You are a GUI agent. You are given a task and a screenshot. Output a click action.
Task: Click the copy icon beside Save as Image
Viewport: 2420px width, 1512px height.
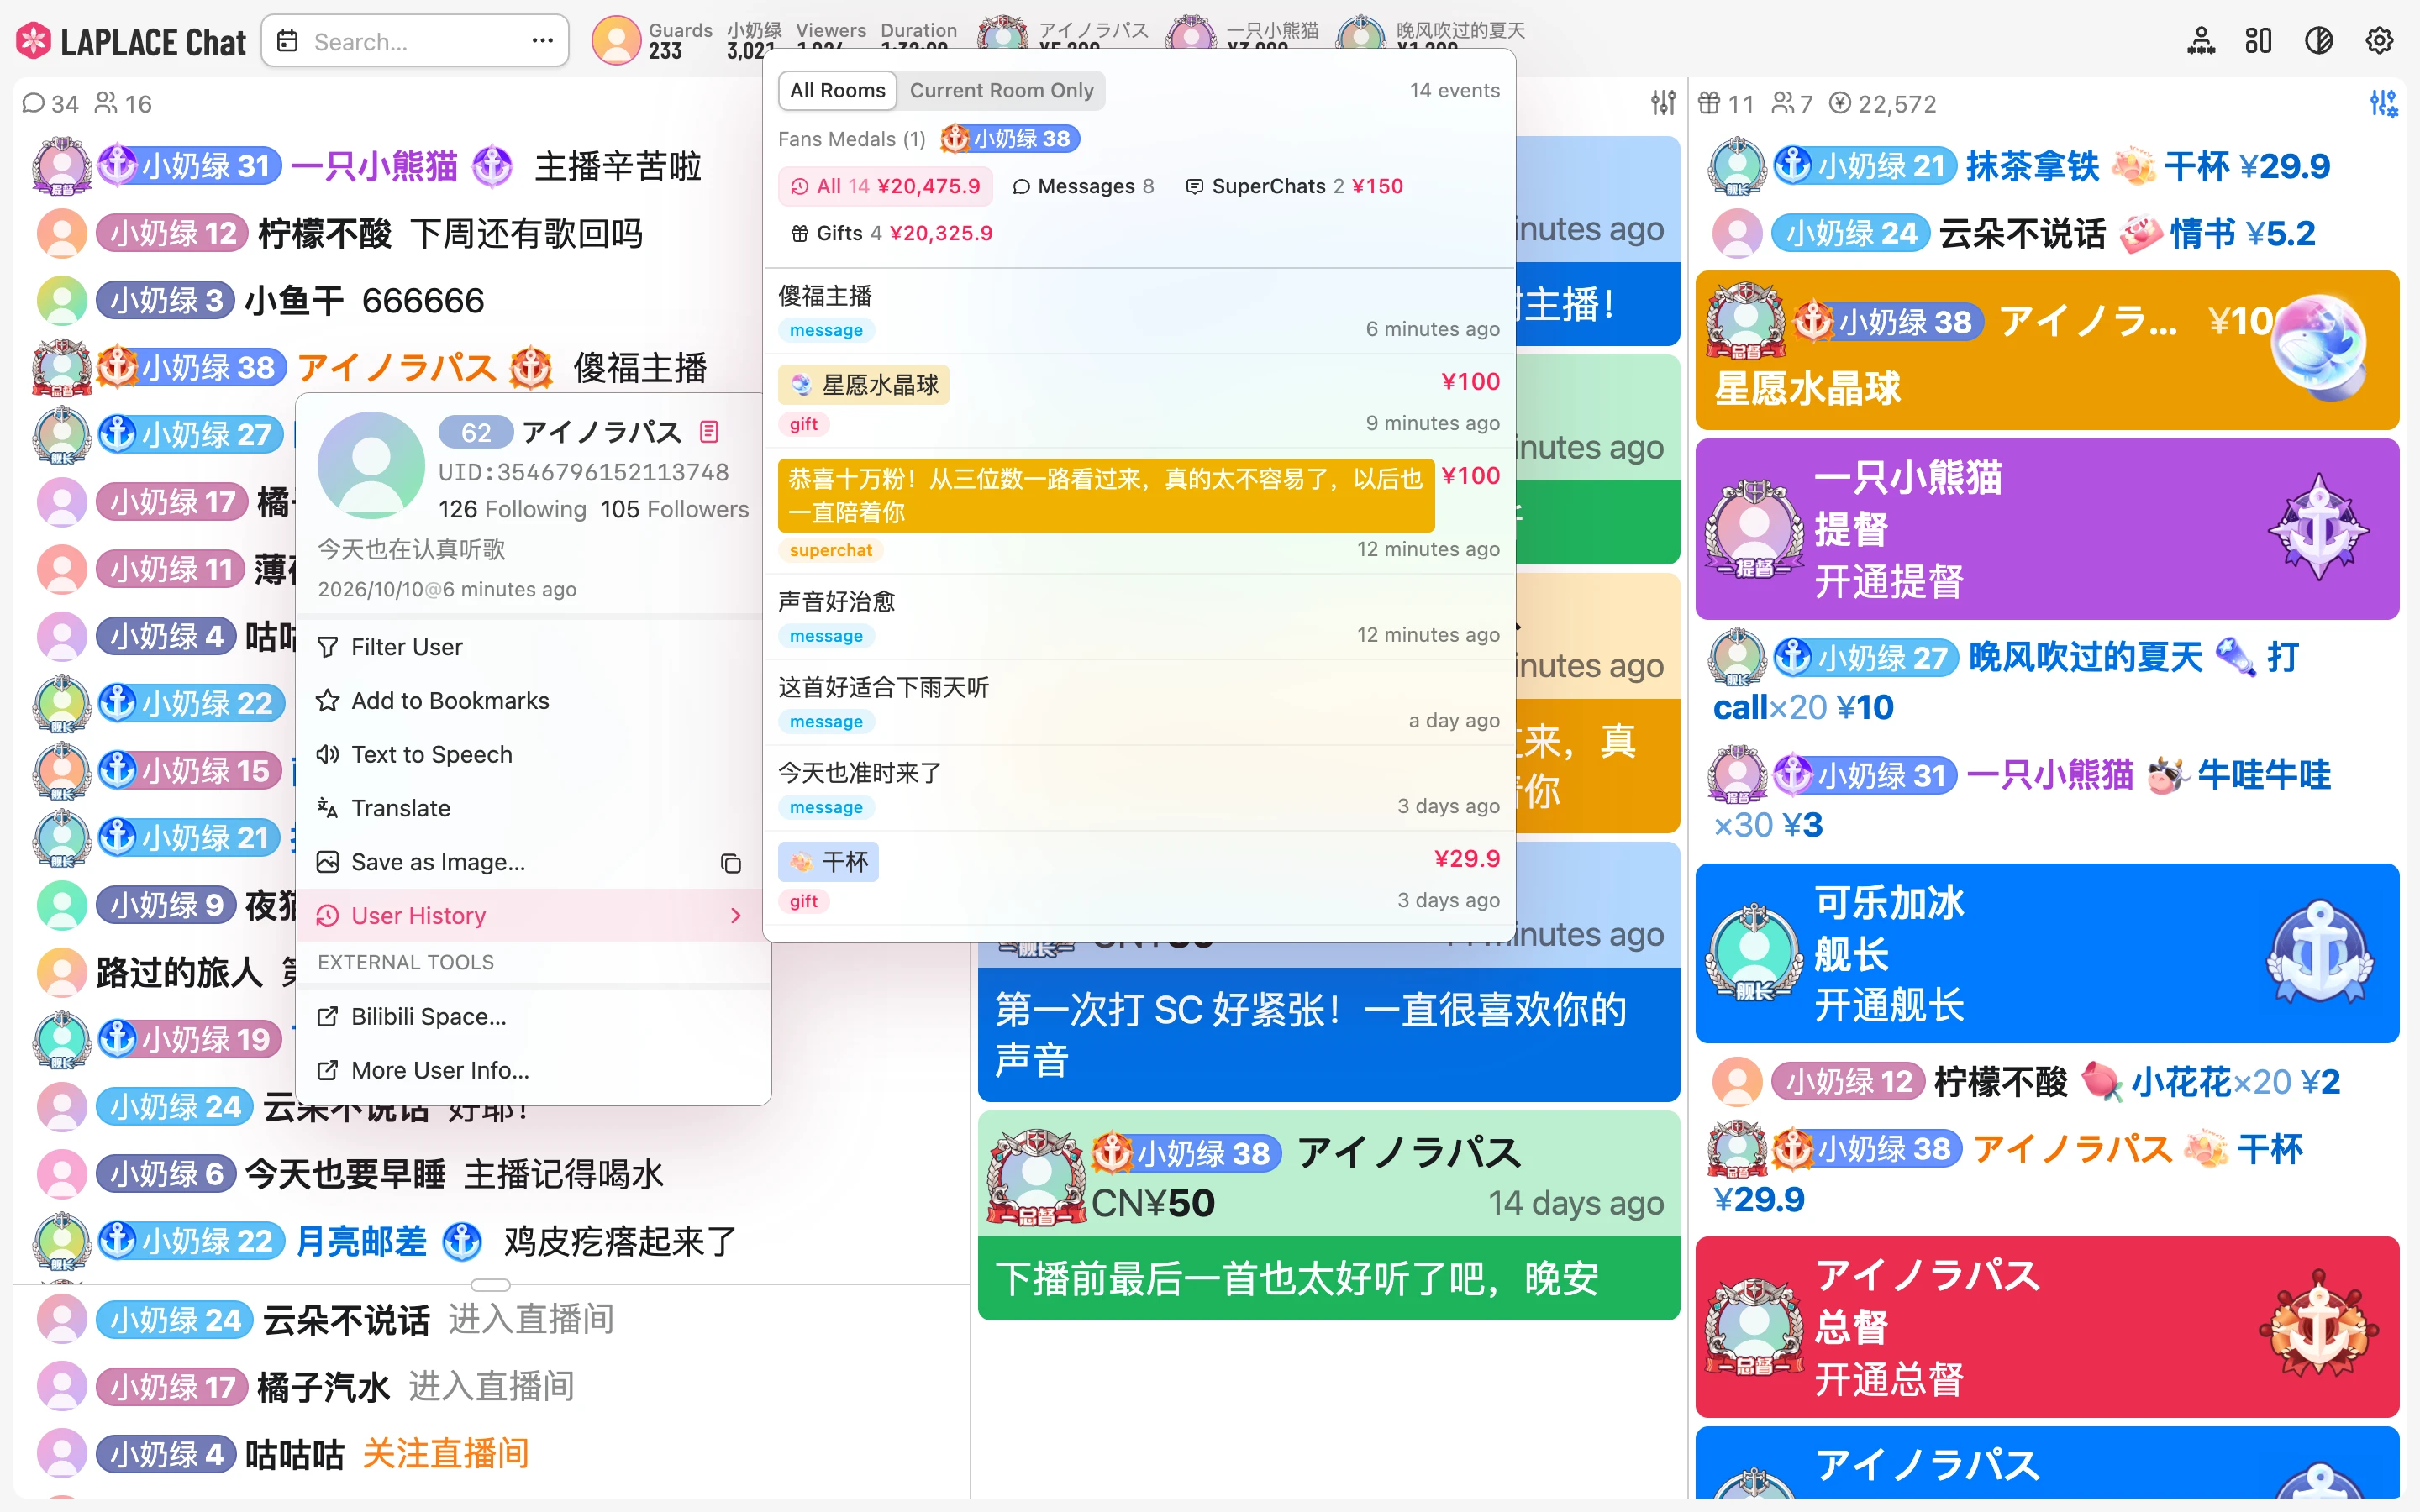click(731, 863)
